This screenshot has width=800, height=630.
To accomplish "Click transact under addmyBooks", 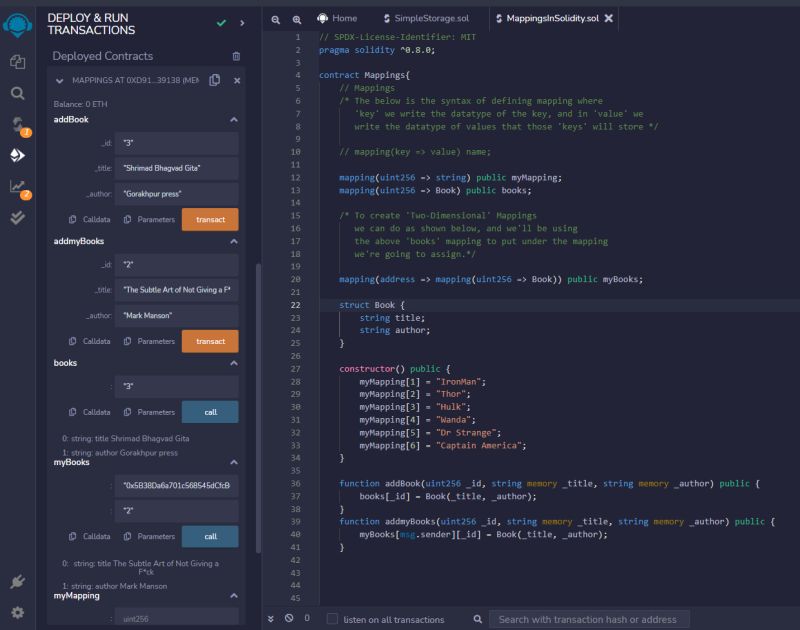I will (x=210, y=341).
